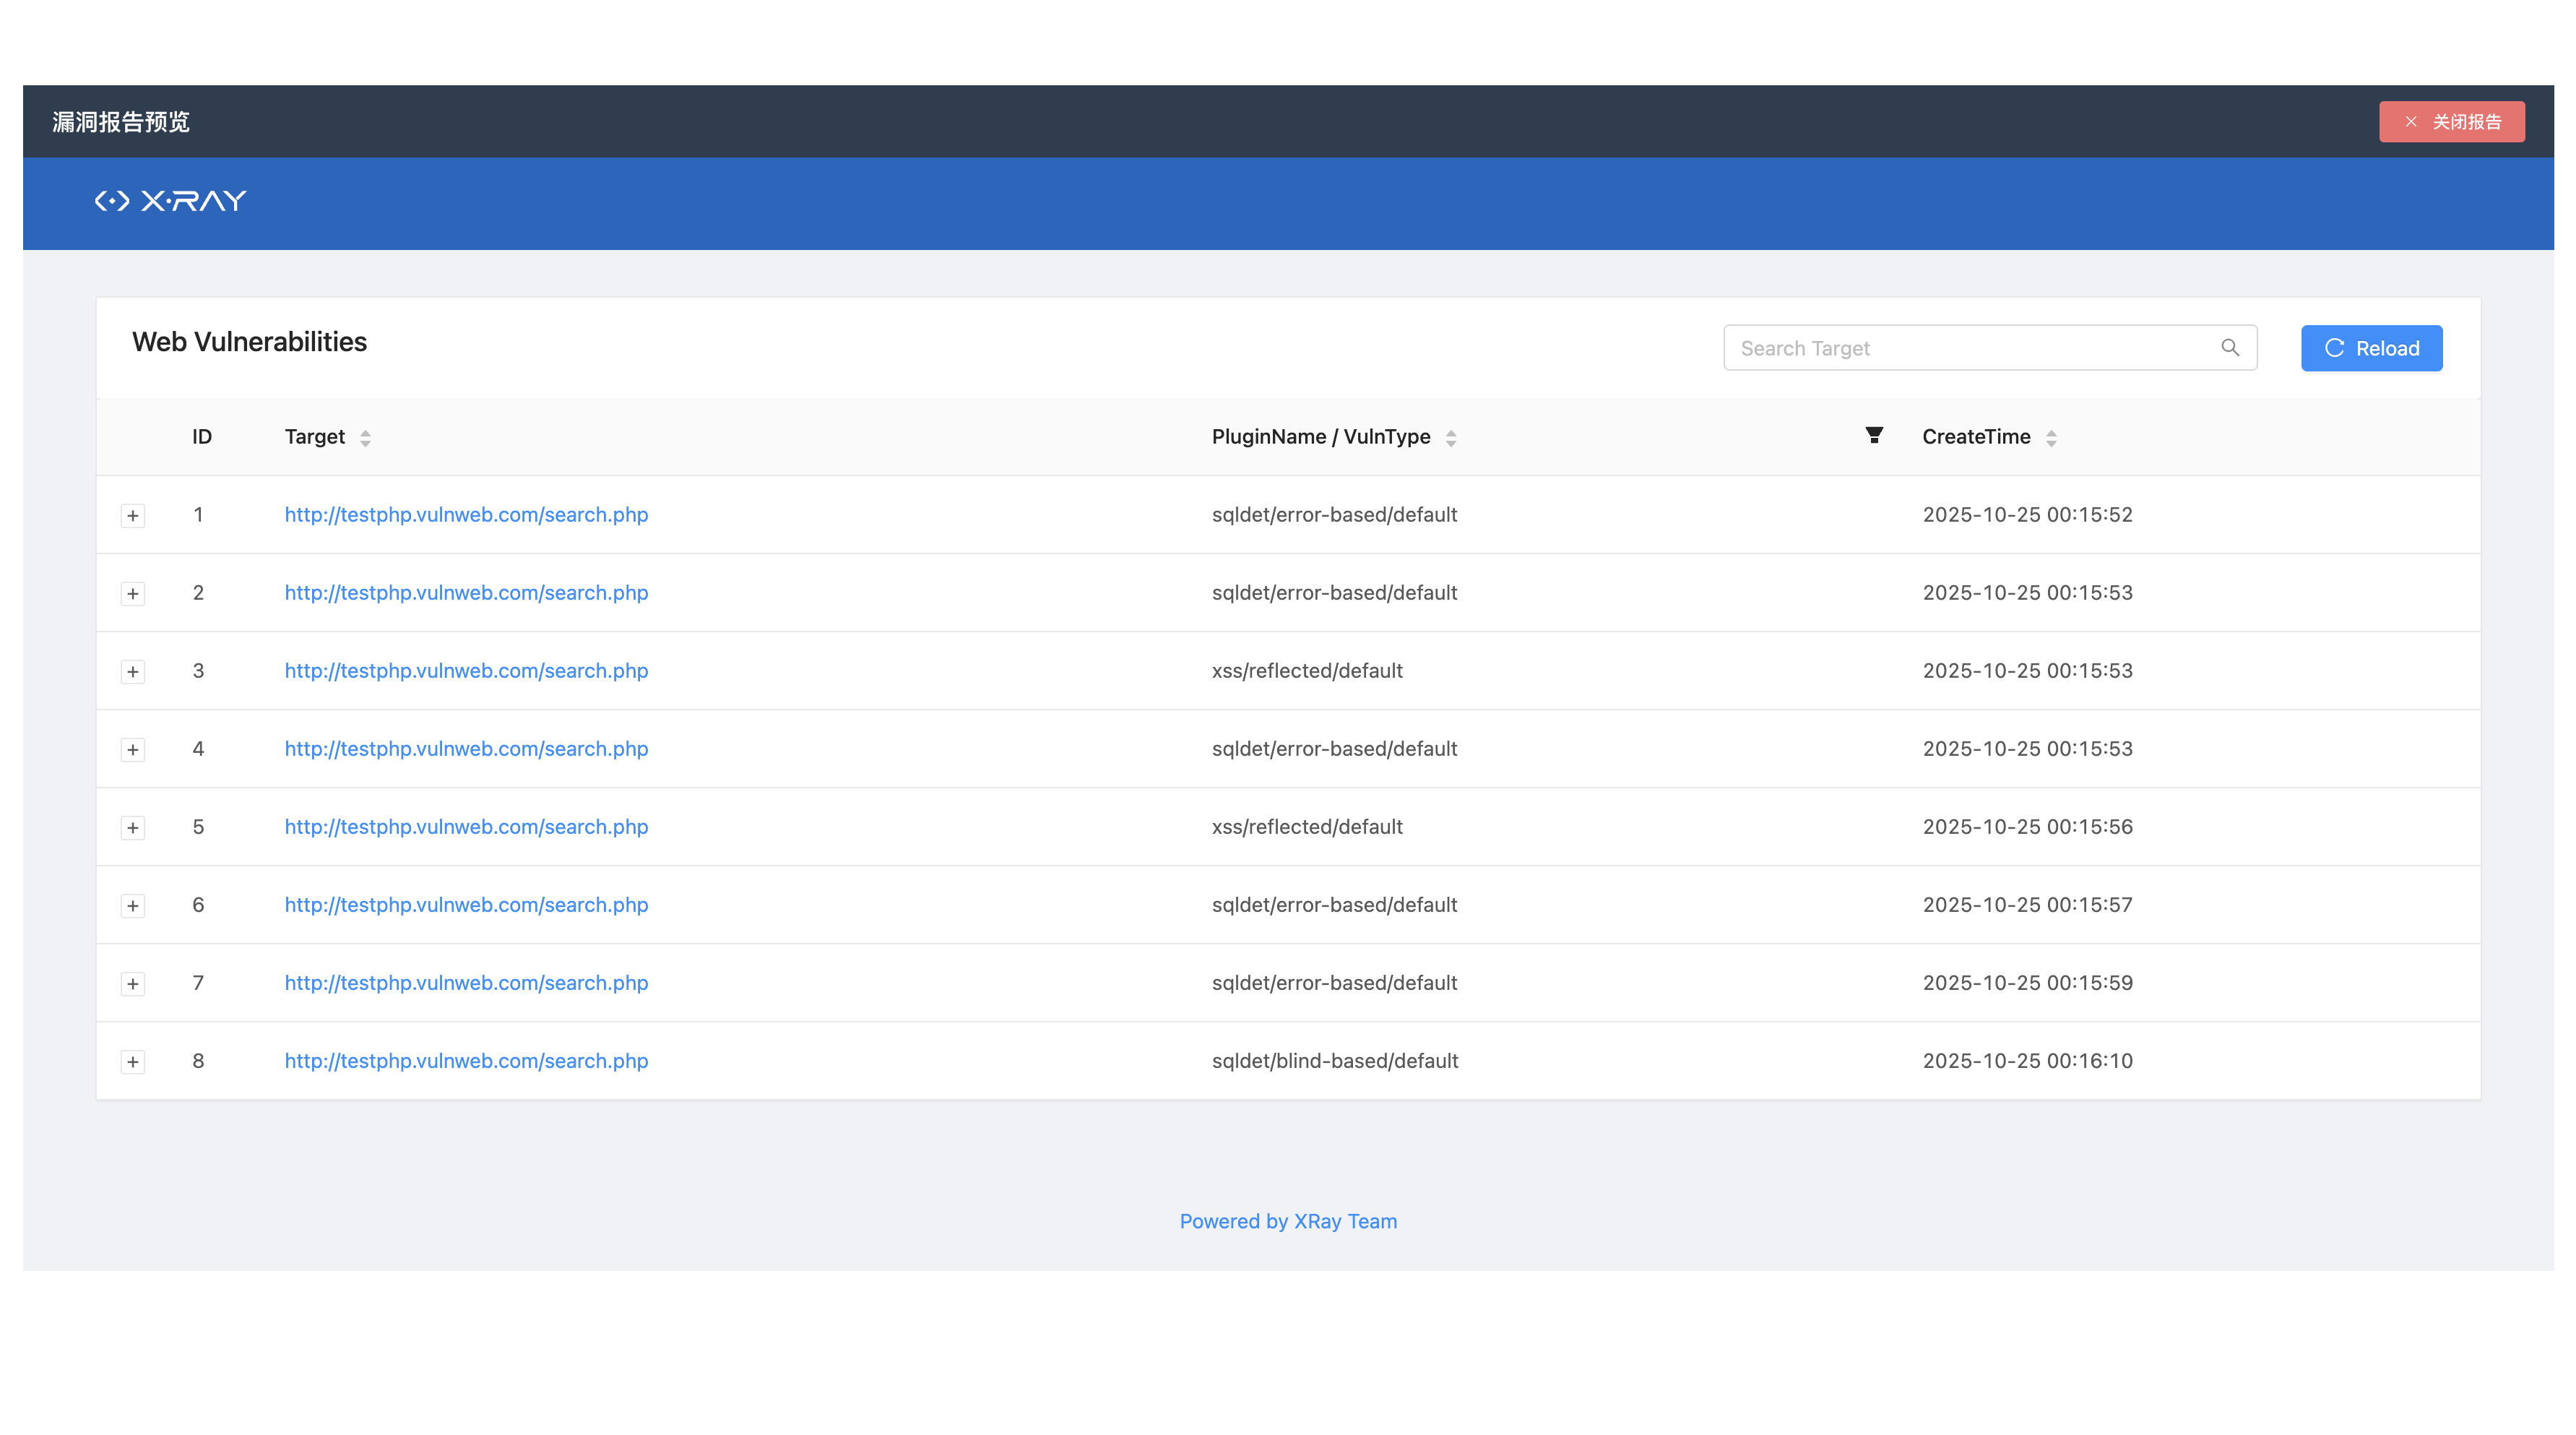Sort by CreateTime column arrows
Screen dimensions: 2576x1435
pyautogui.click(x=2050, y=438)
